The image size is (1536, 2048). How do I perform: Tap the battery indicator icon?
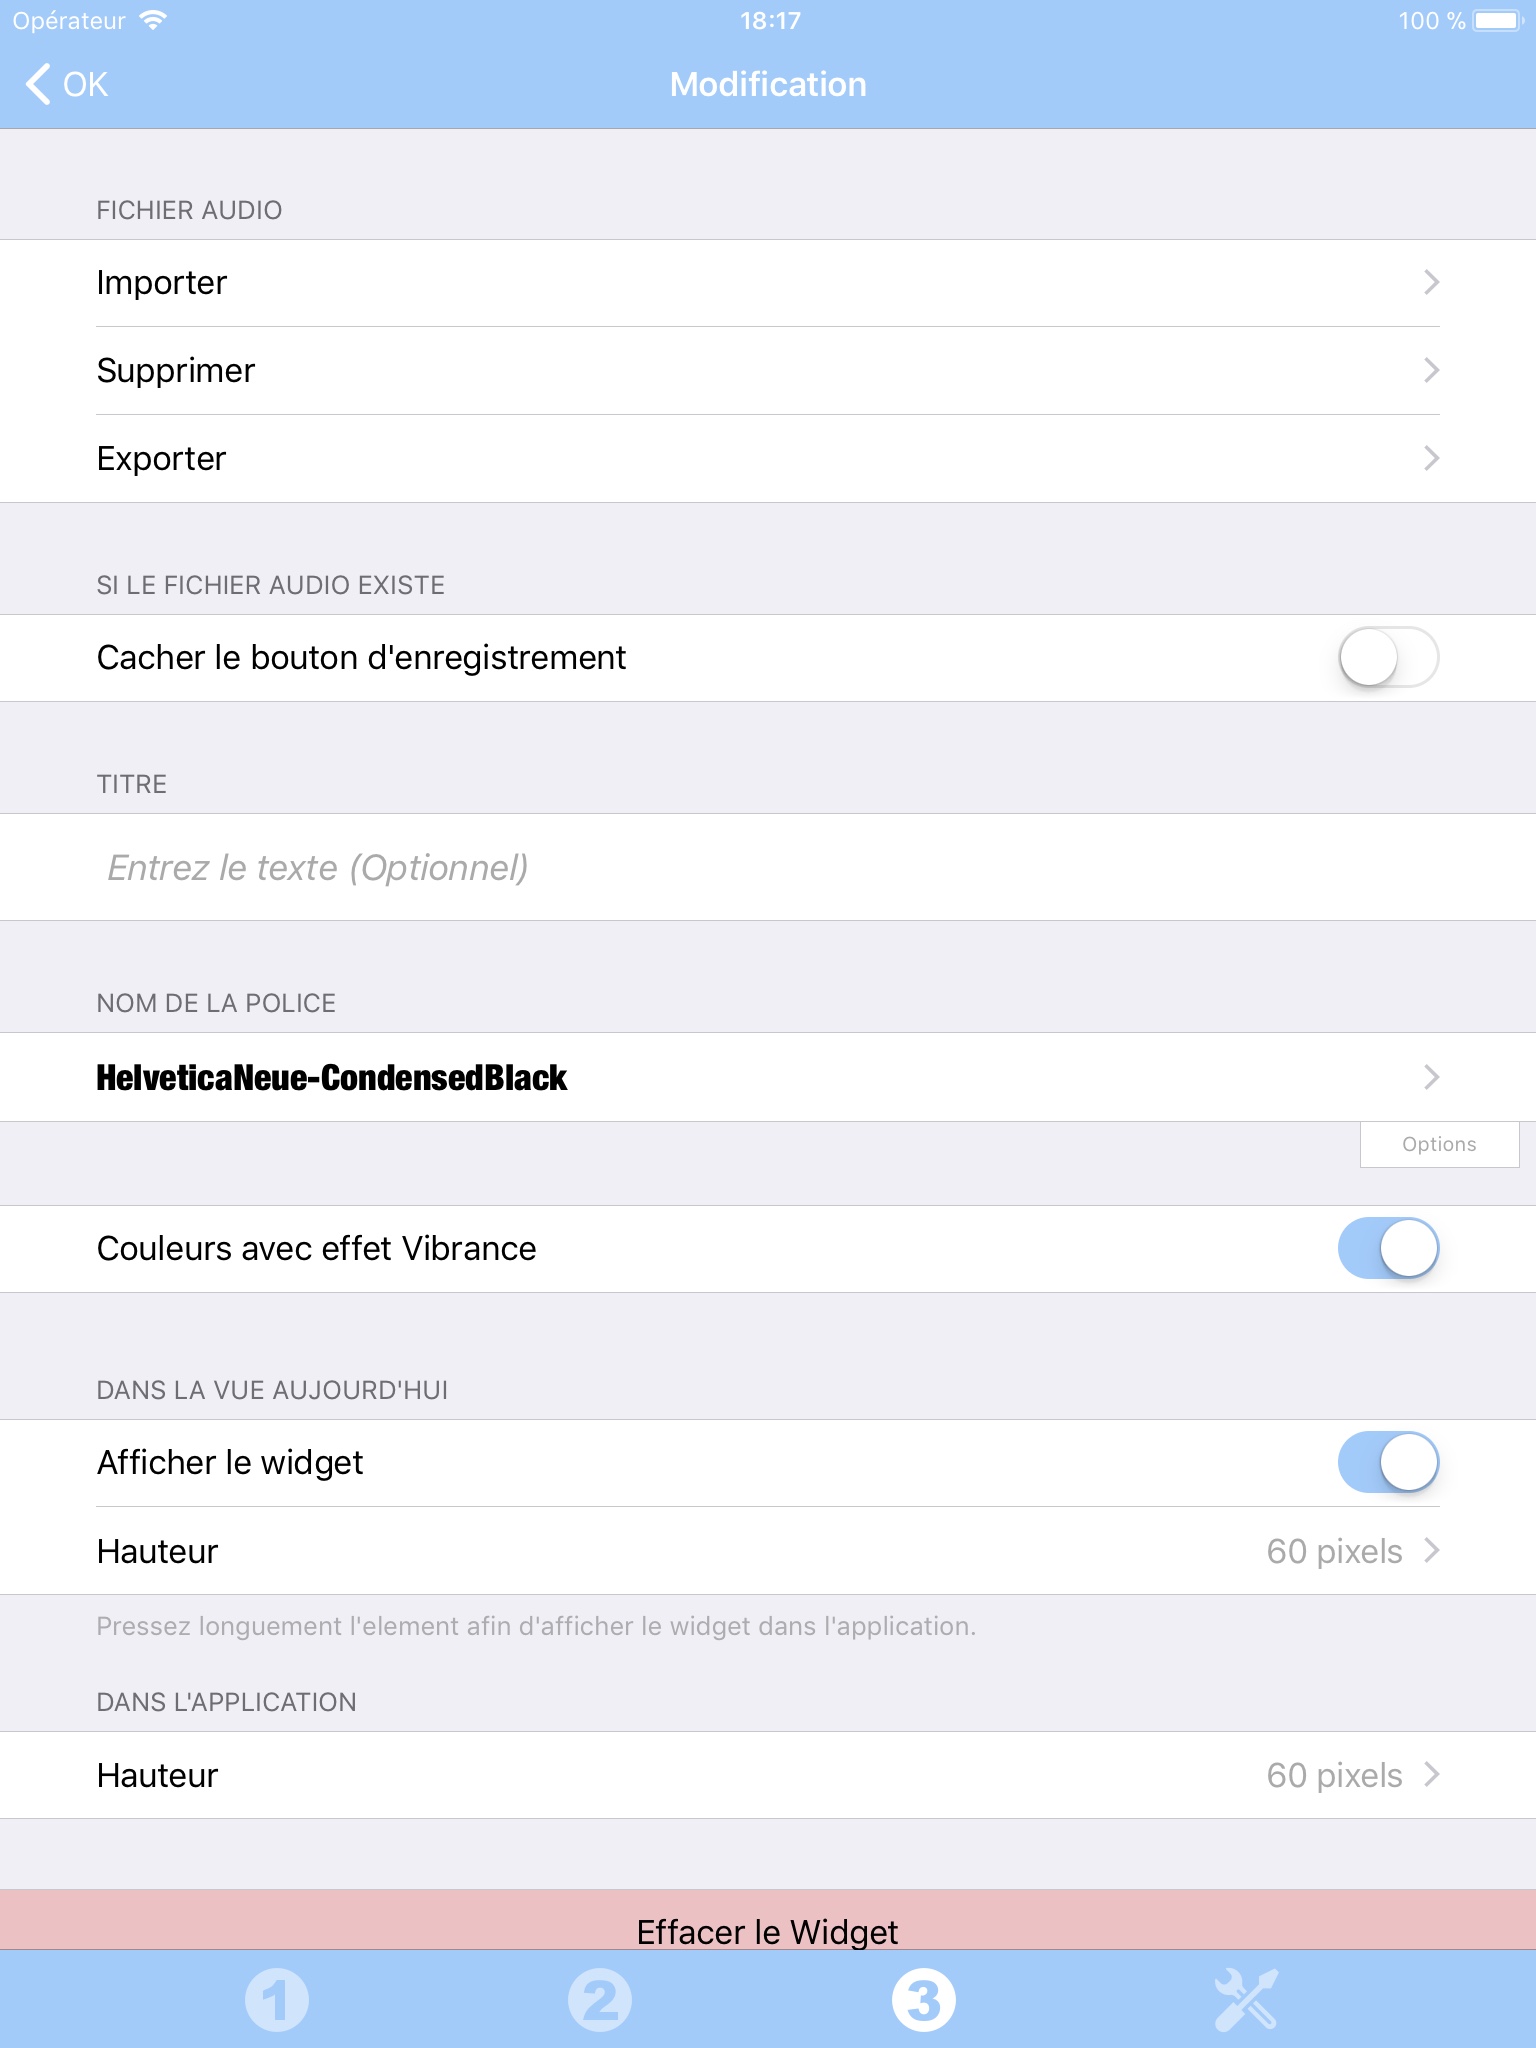tap(1496, 21)
